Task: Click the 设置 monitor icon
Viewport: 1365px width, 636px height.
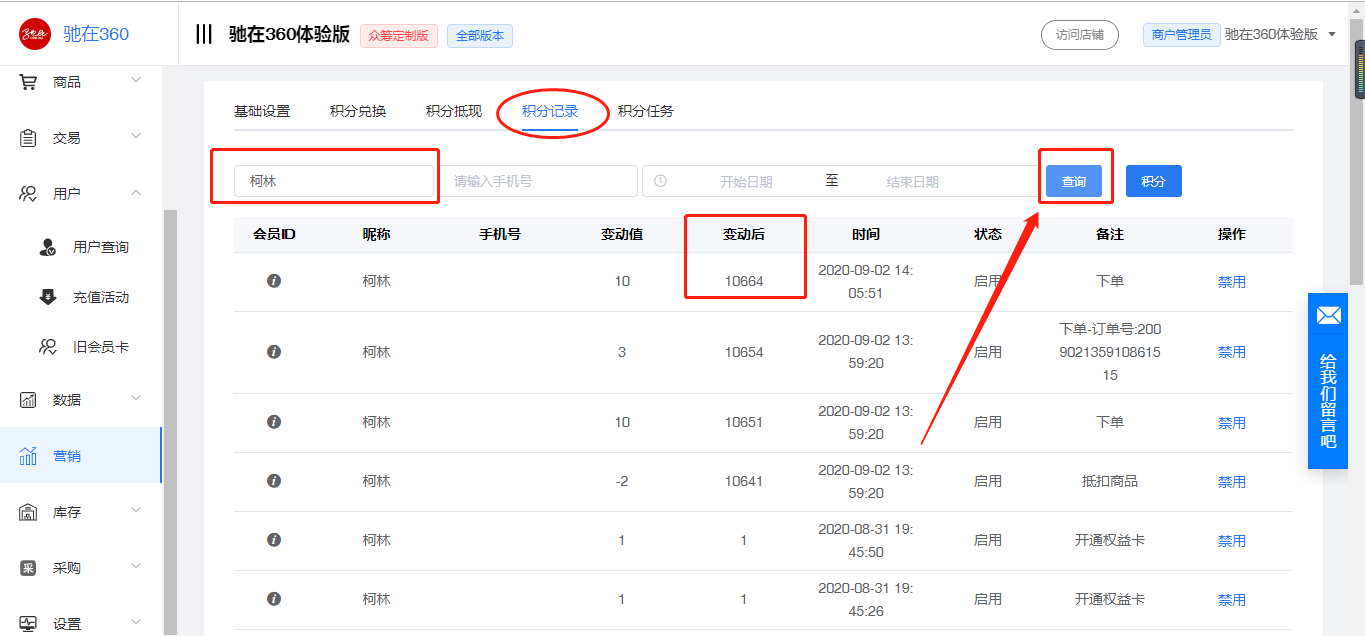Action: point(29,624)
